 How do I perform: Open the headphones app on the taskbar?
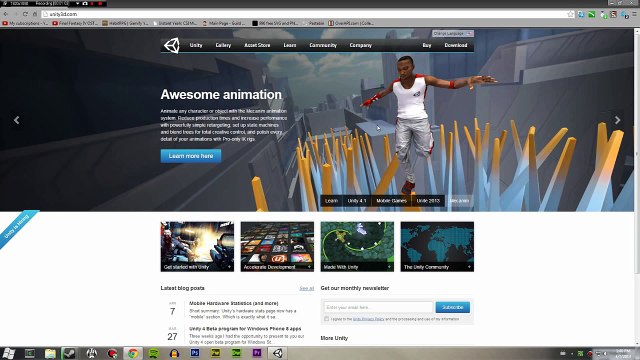coord(174,353)
